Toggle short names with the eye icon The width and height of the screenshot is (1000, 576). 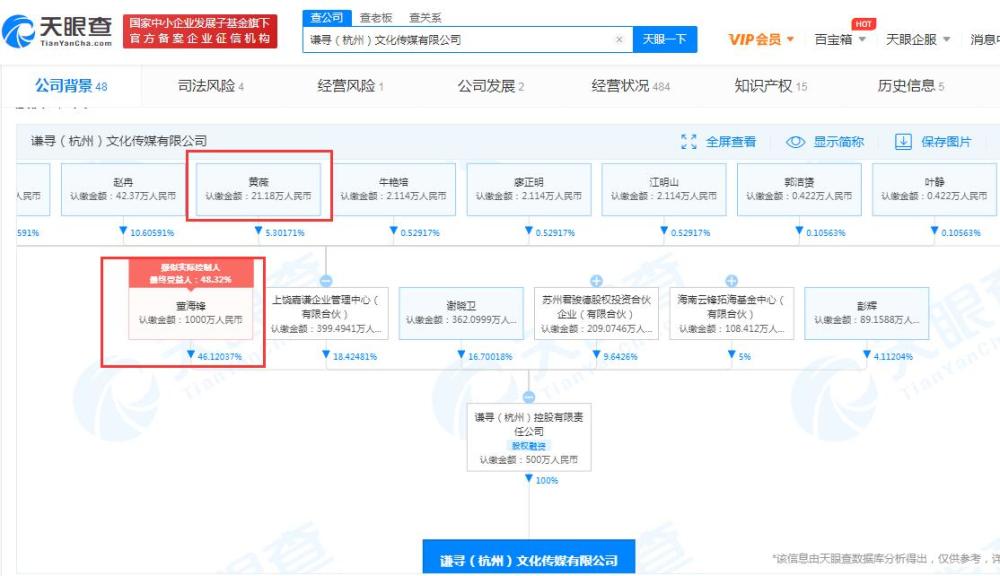795,142
